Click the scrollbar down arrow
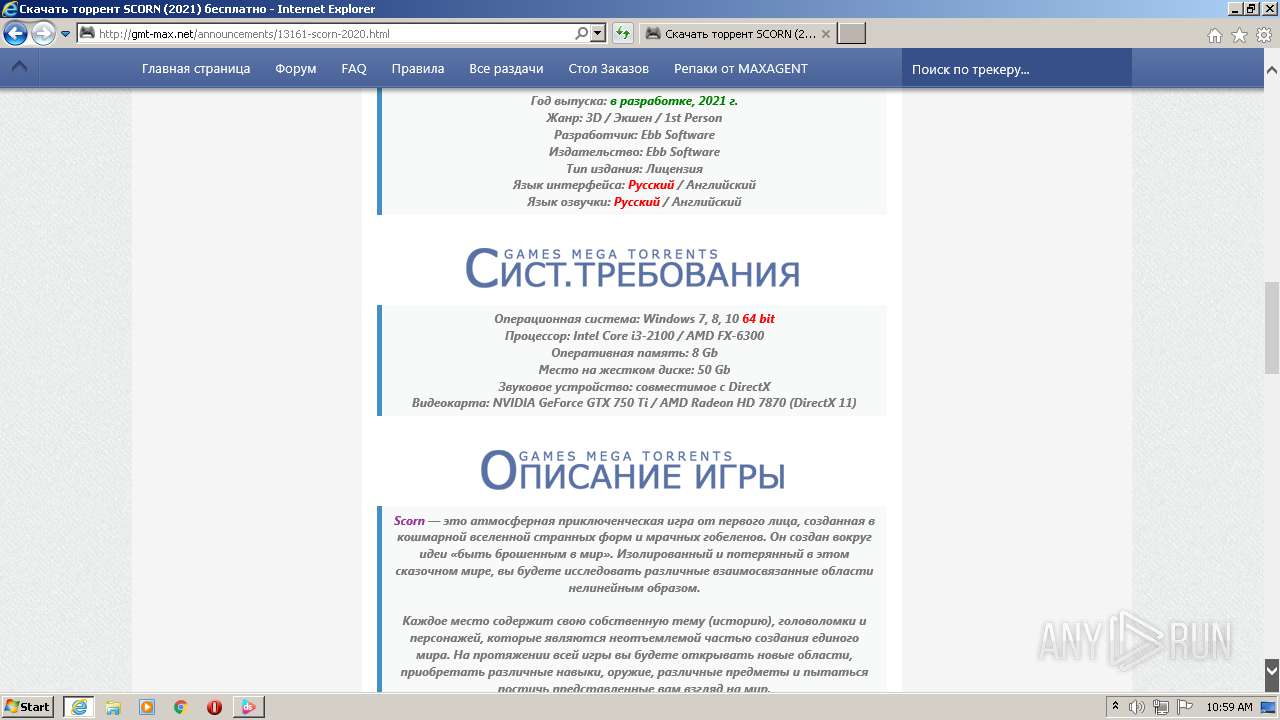Viewport: 1280px width, 720px height. (x=1272, y=670)
